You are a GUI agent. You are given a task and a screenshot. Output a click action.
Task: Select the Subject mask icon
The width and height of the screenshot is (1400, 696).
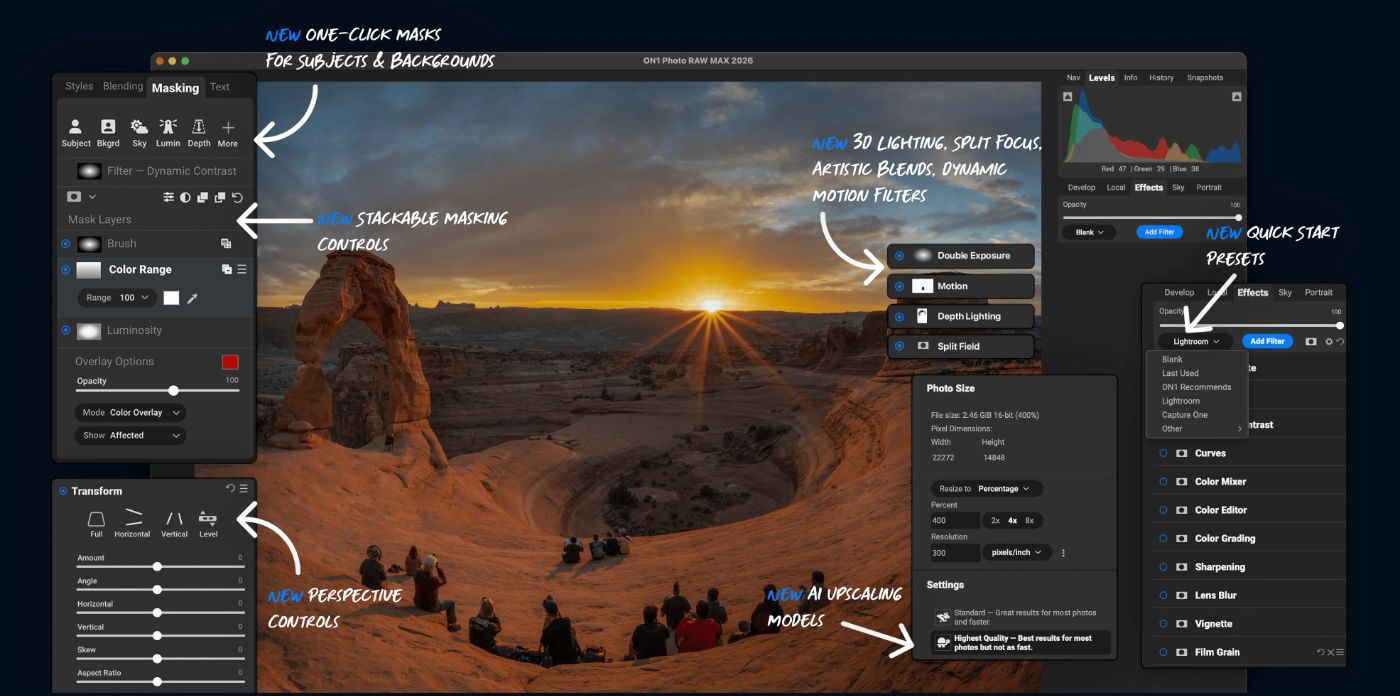75,128
